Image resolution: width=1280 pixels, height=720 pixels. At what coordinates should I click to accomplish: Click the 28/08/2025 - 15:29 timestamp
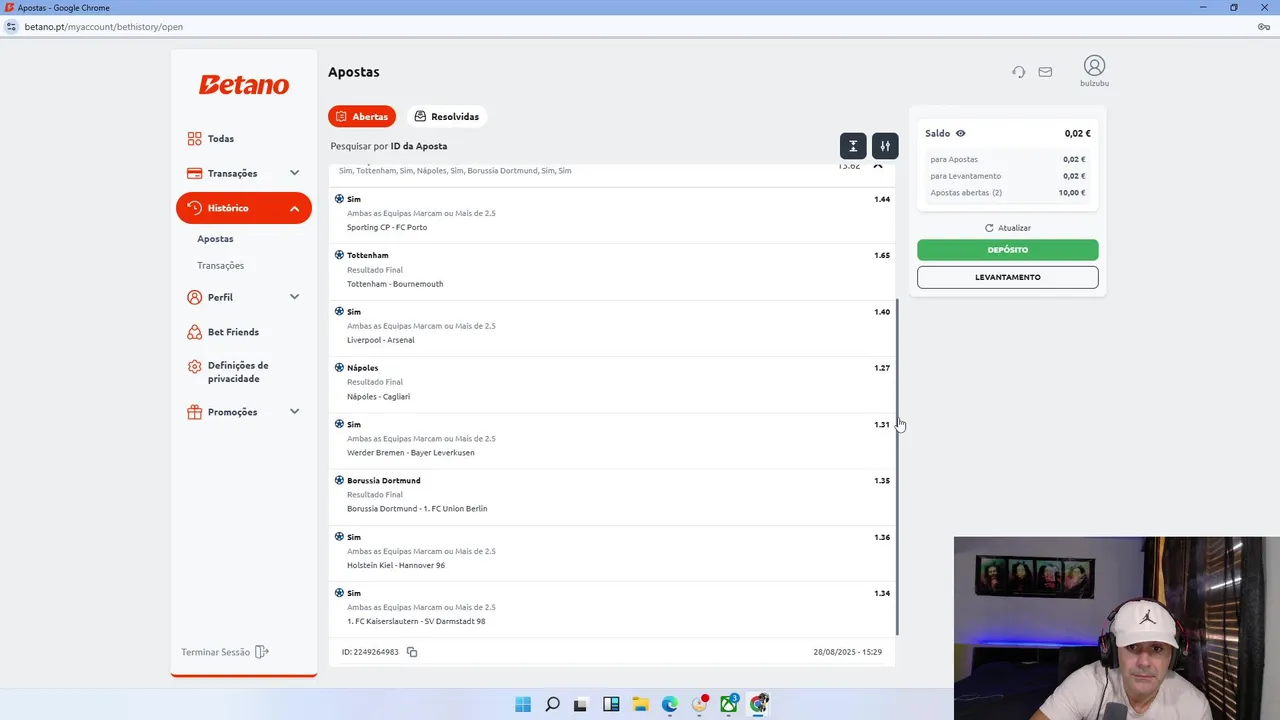pos(847,652)
